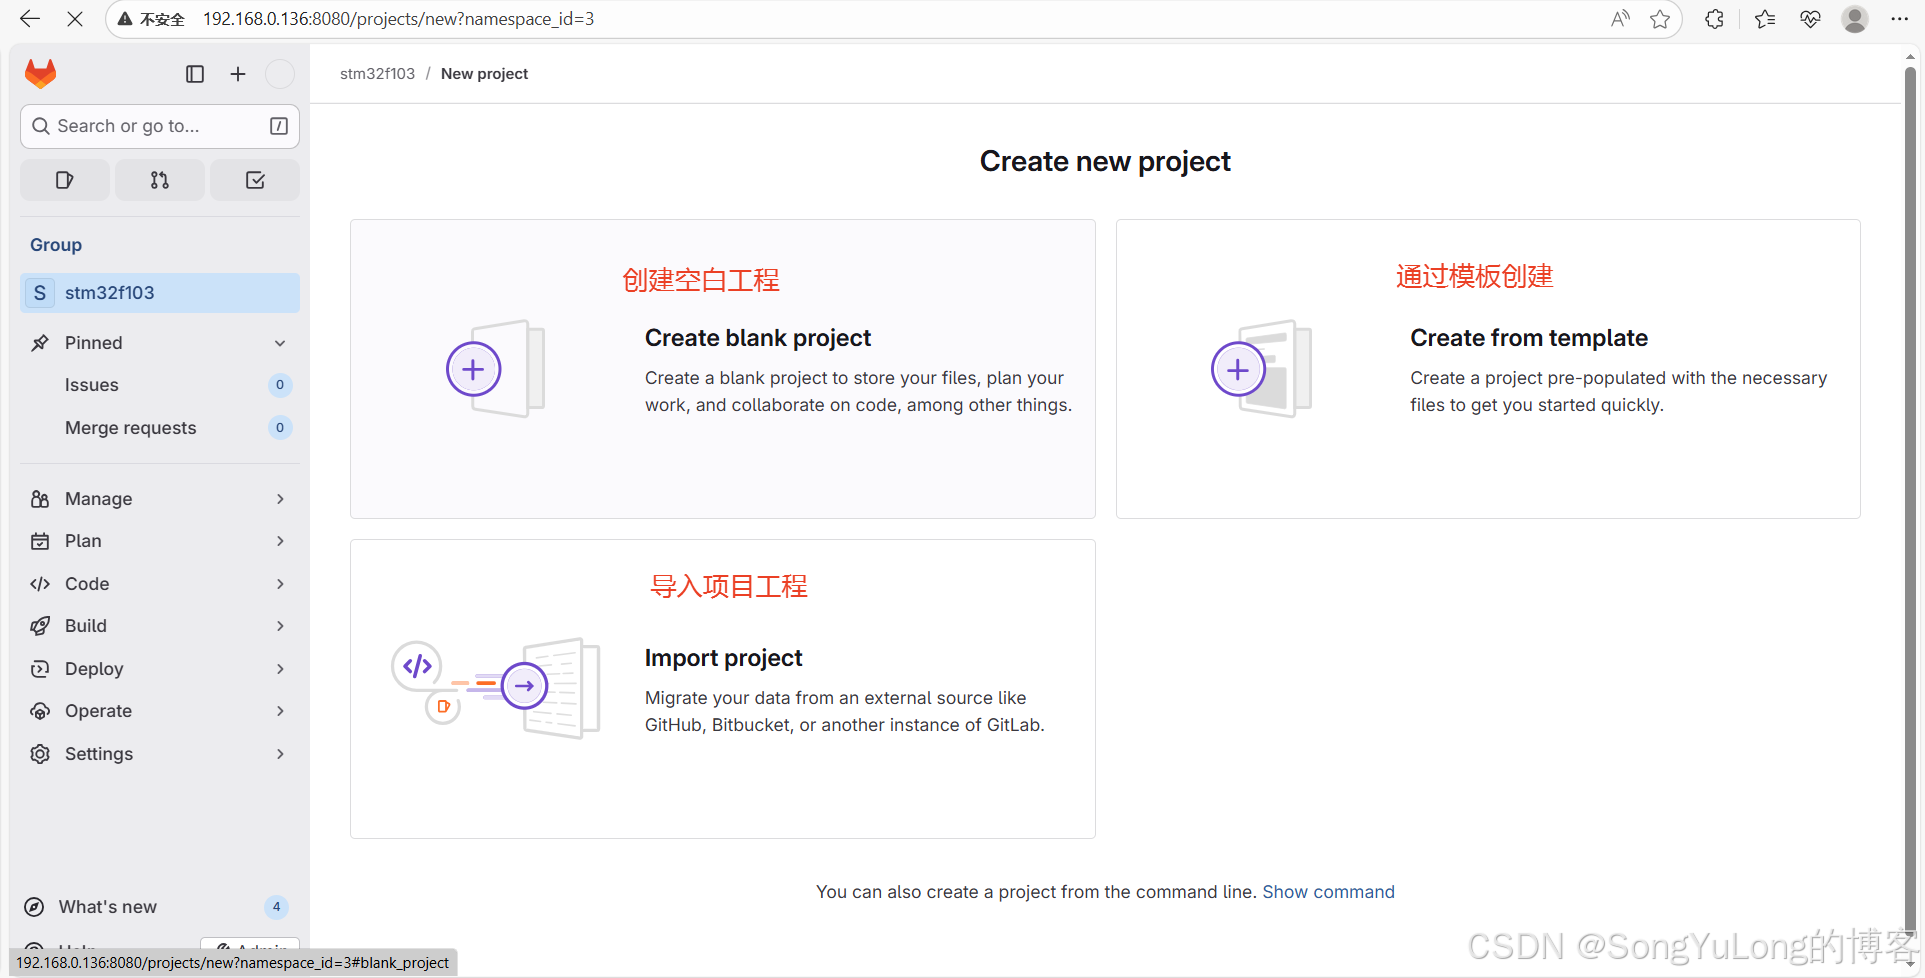The width and height of the screenshot is (1925, 978).
Task: Click stm32f103 breadcrumb link
Action: tap(377, 74)
